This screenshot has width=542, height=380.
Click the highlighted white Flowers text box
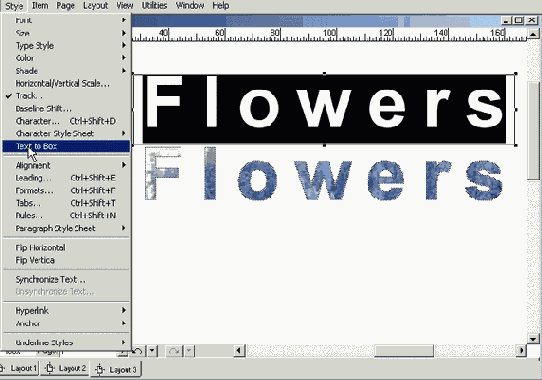tap(324, 109)
